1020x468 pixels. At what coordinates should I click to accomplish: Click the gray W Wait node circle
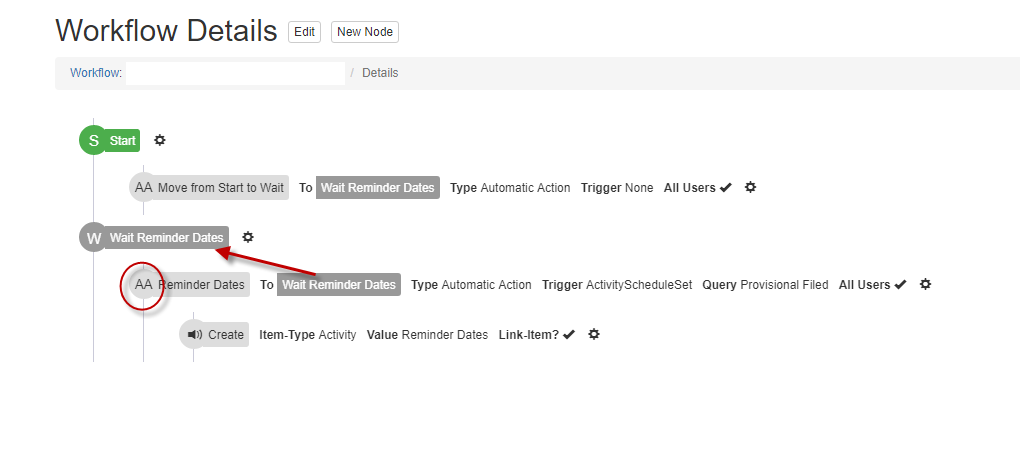pyautogui.click(x=94, y=238)
